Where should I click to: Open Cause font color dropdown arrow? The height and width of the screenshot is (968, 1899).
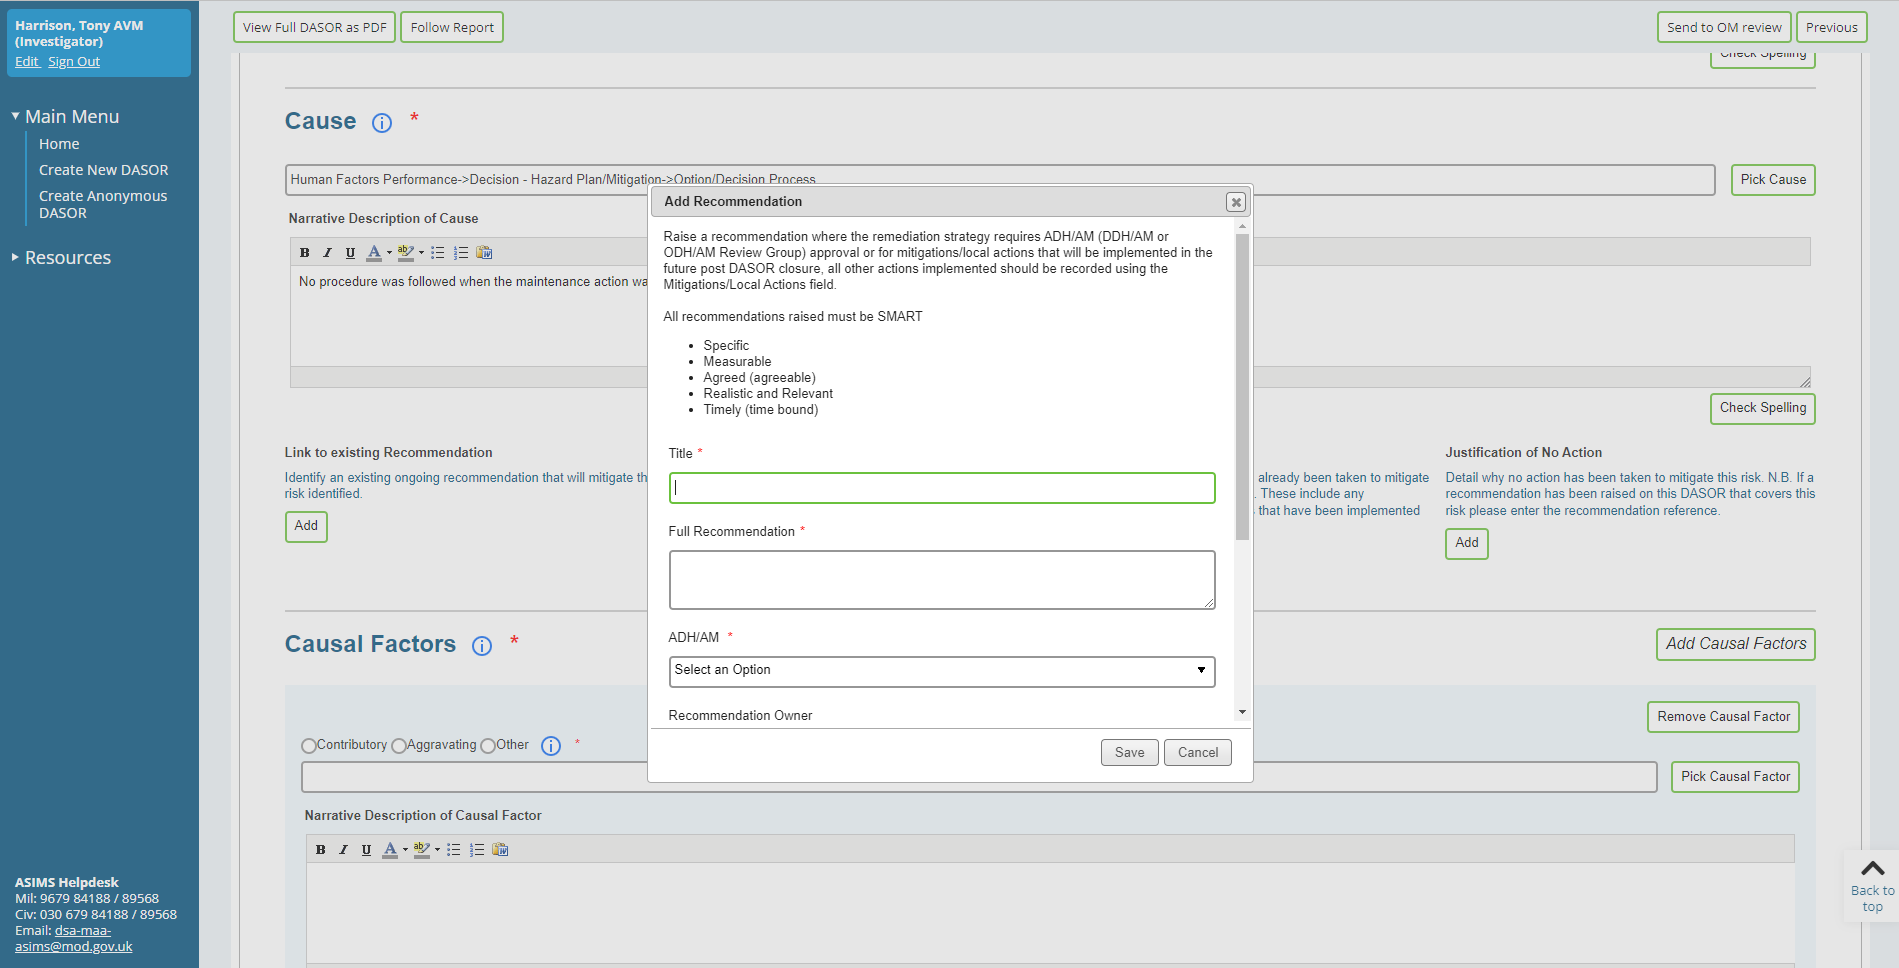point(389,253)
